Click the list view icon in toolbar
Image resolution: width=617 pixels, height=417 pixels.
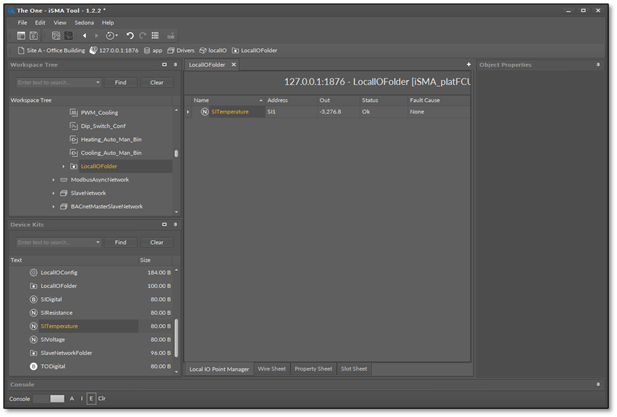click(x=155, y=36)
